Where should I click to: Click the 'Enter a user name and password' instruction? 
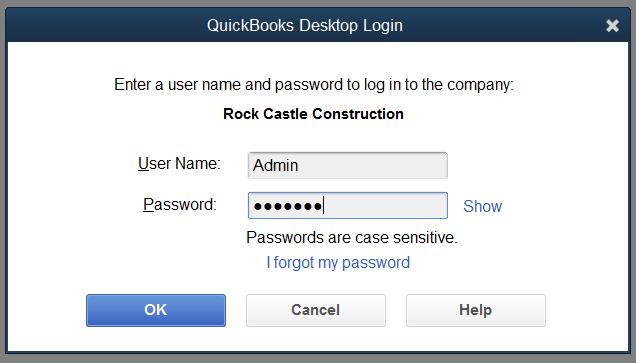[x=314, y=85]
